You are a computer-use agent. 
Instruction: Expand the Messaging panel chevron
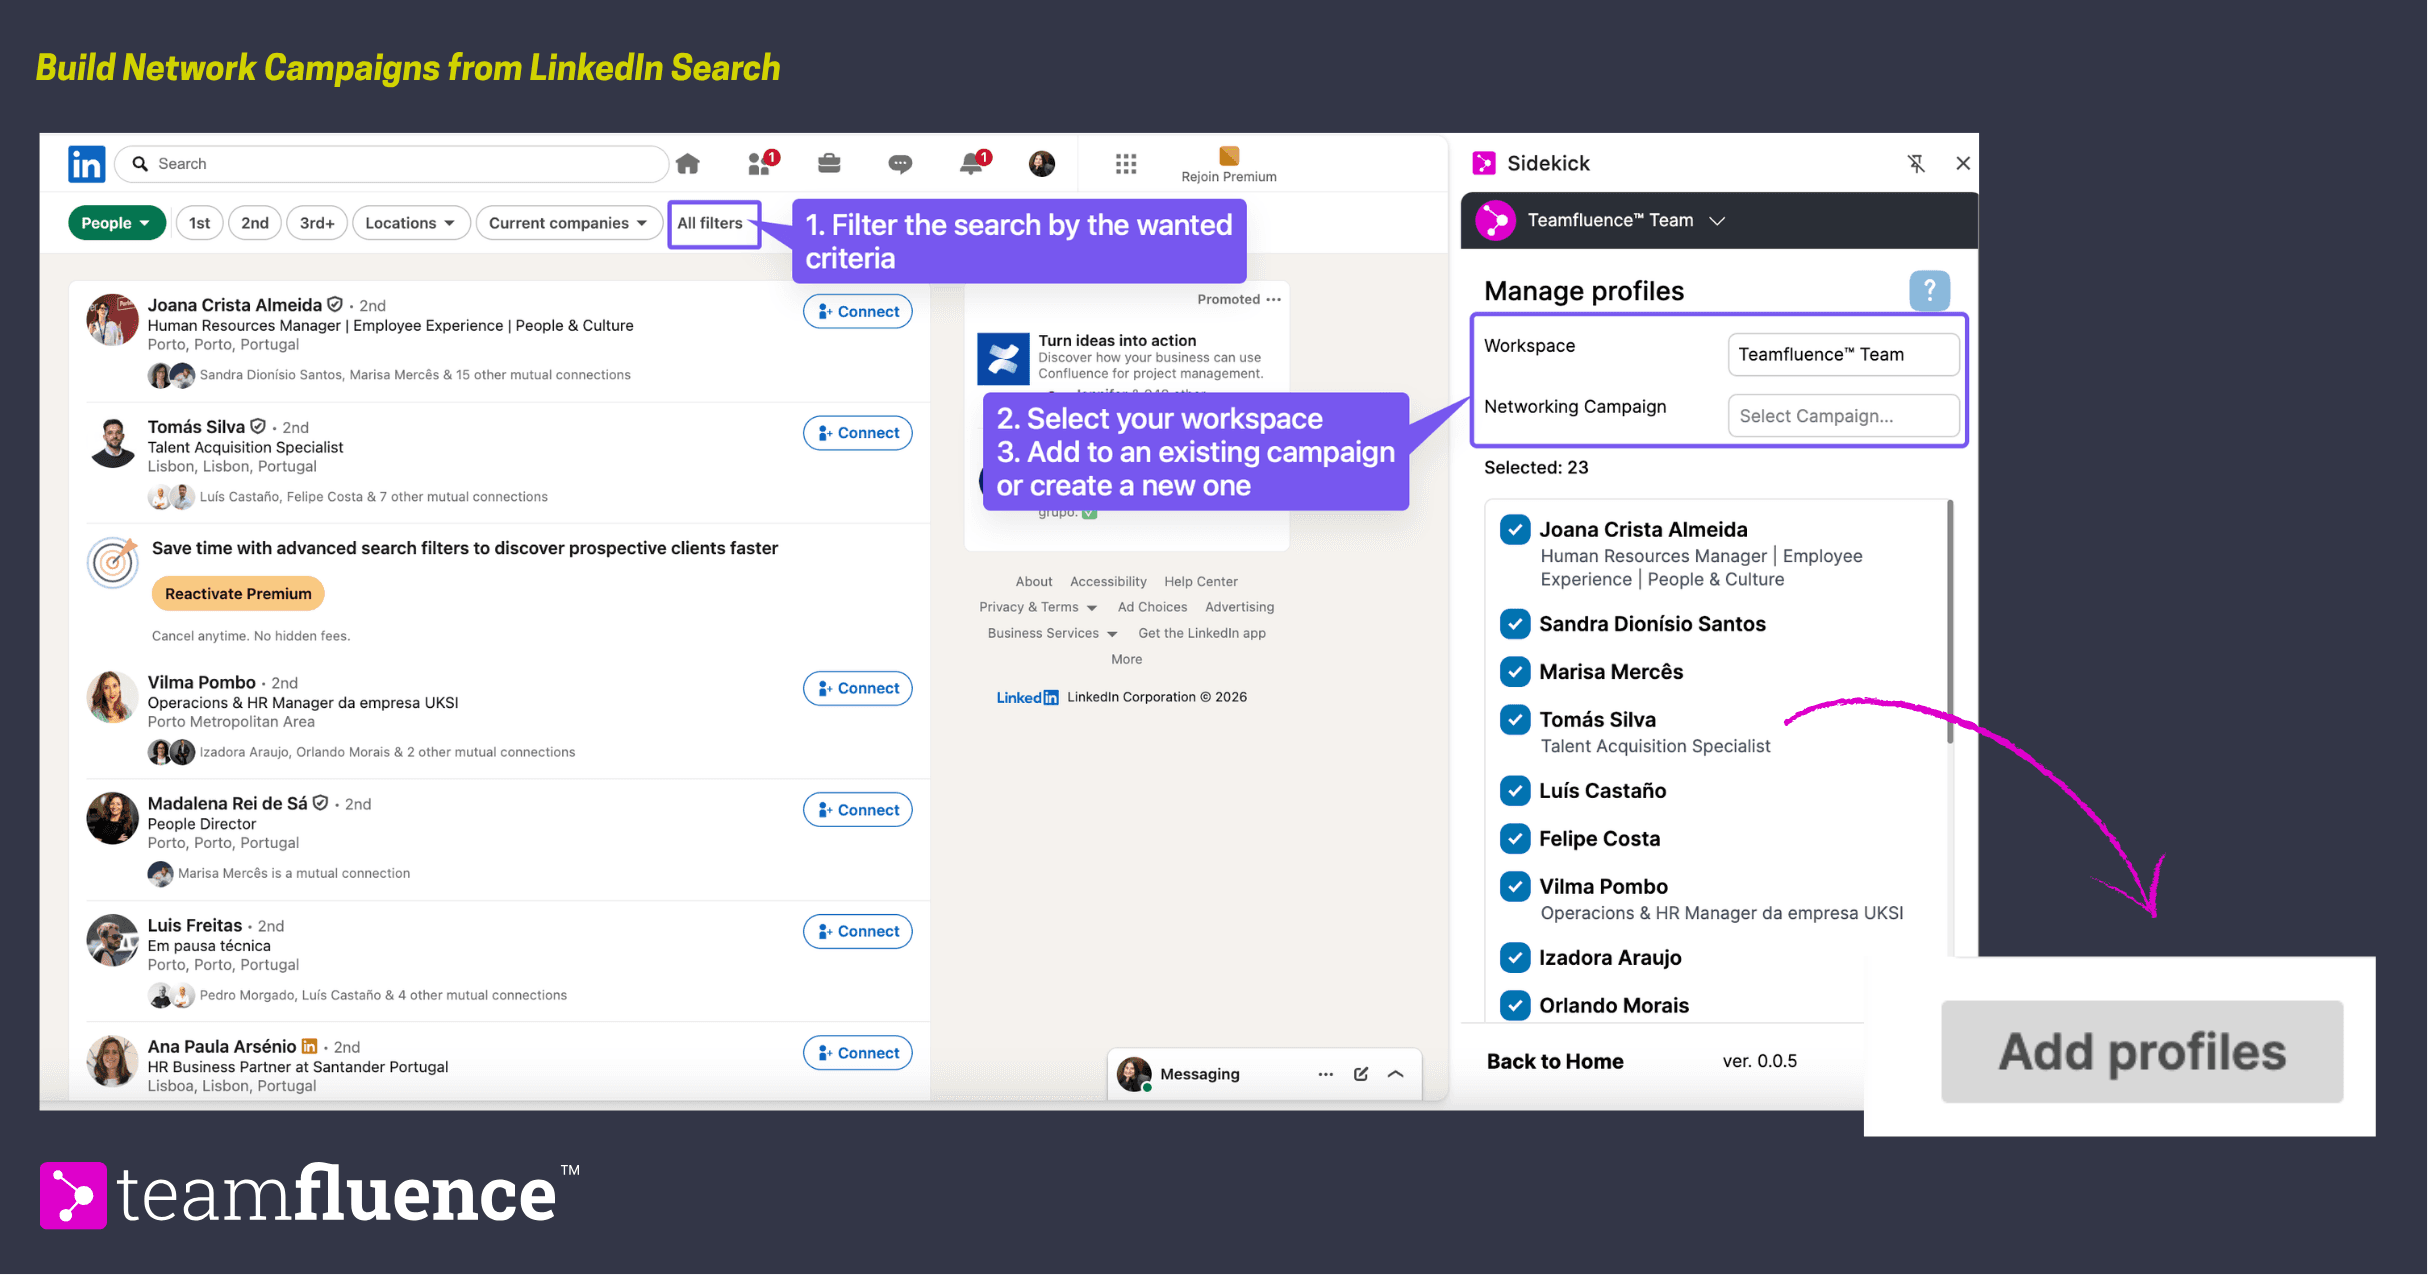(x=1396, y=1074)
